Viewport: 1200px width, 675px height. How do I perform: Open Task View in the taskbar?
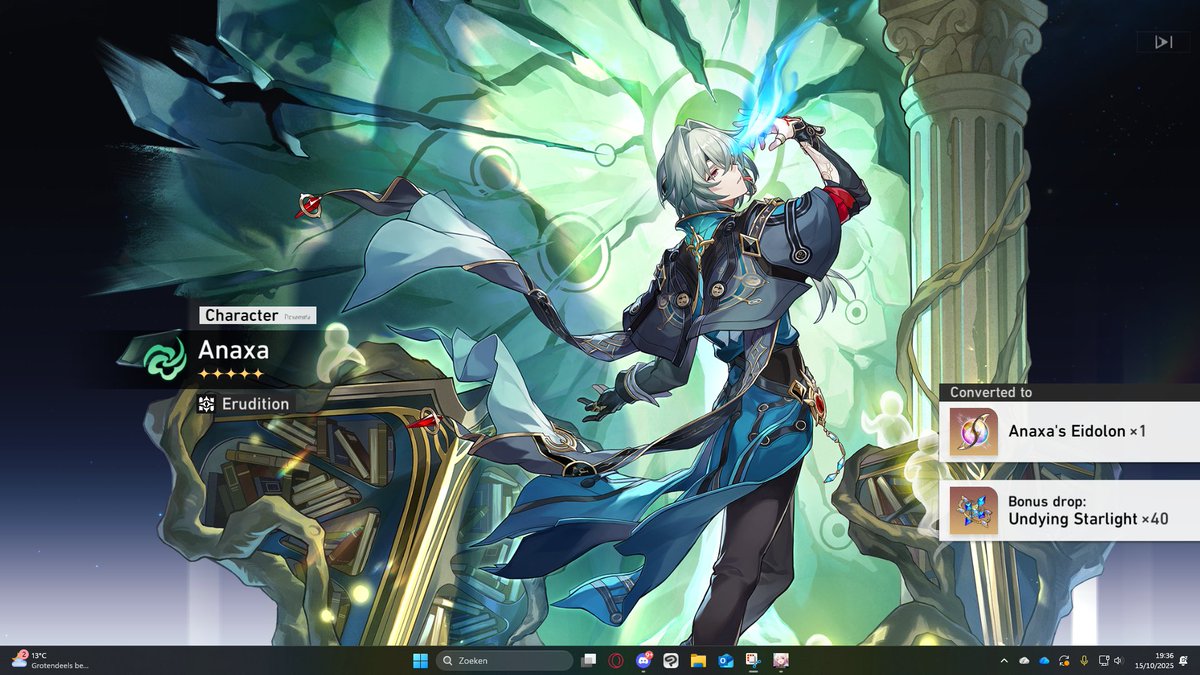point(589,660)
